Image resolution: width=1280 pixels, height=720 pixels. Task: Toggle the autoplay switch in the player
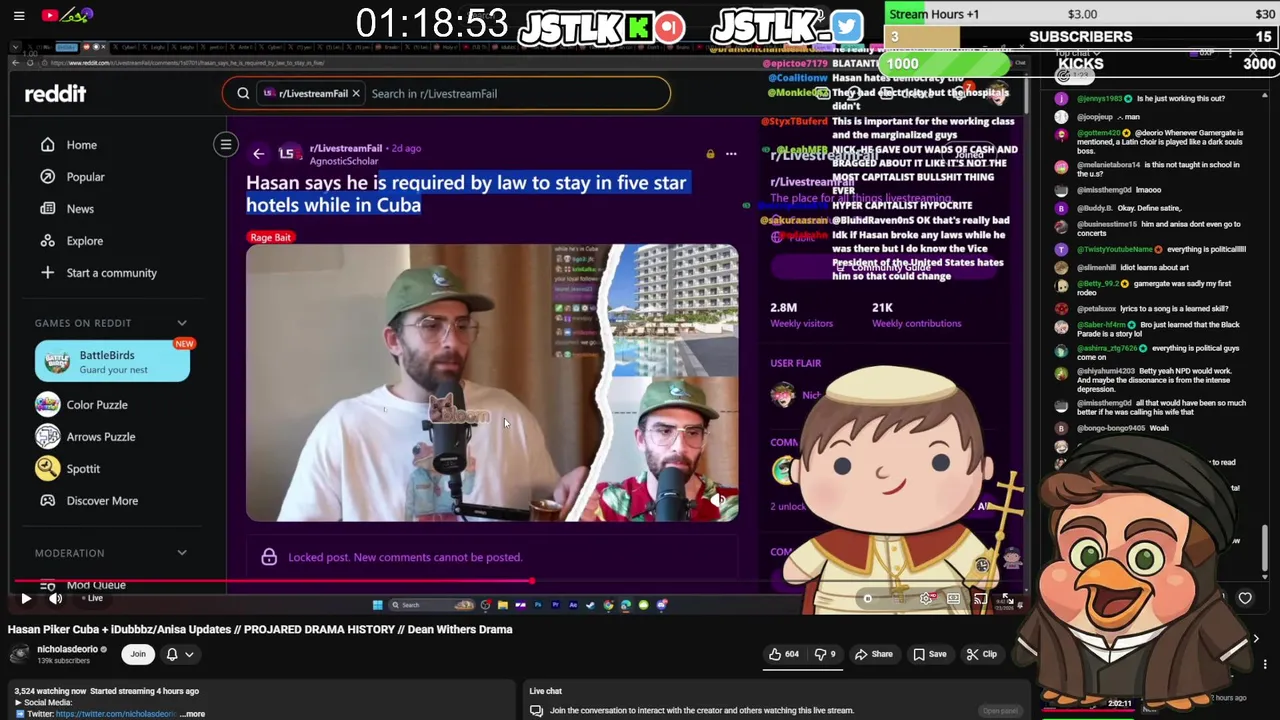point(867,599)
